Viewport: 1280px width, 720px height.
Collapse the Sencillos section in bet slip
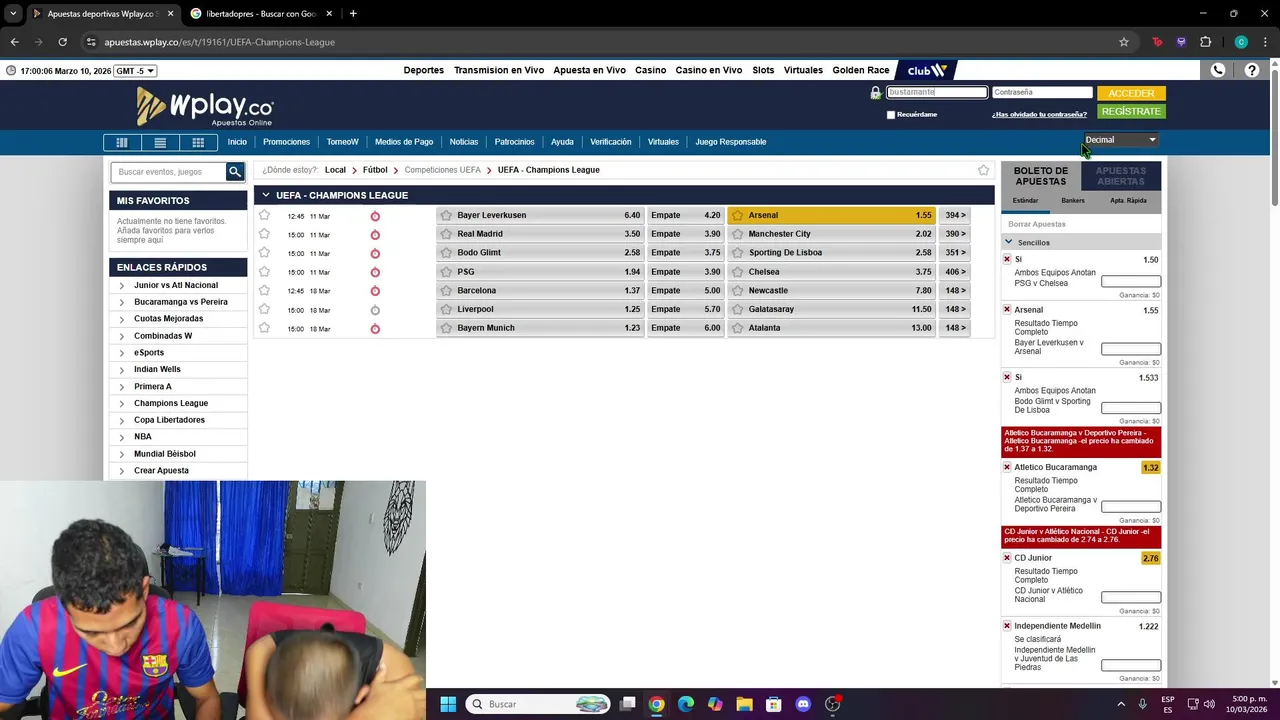[1009, 242]
